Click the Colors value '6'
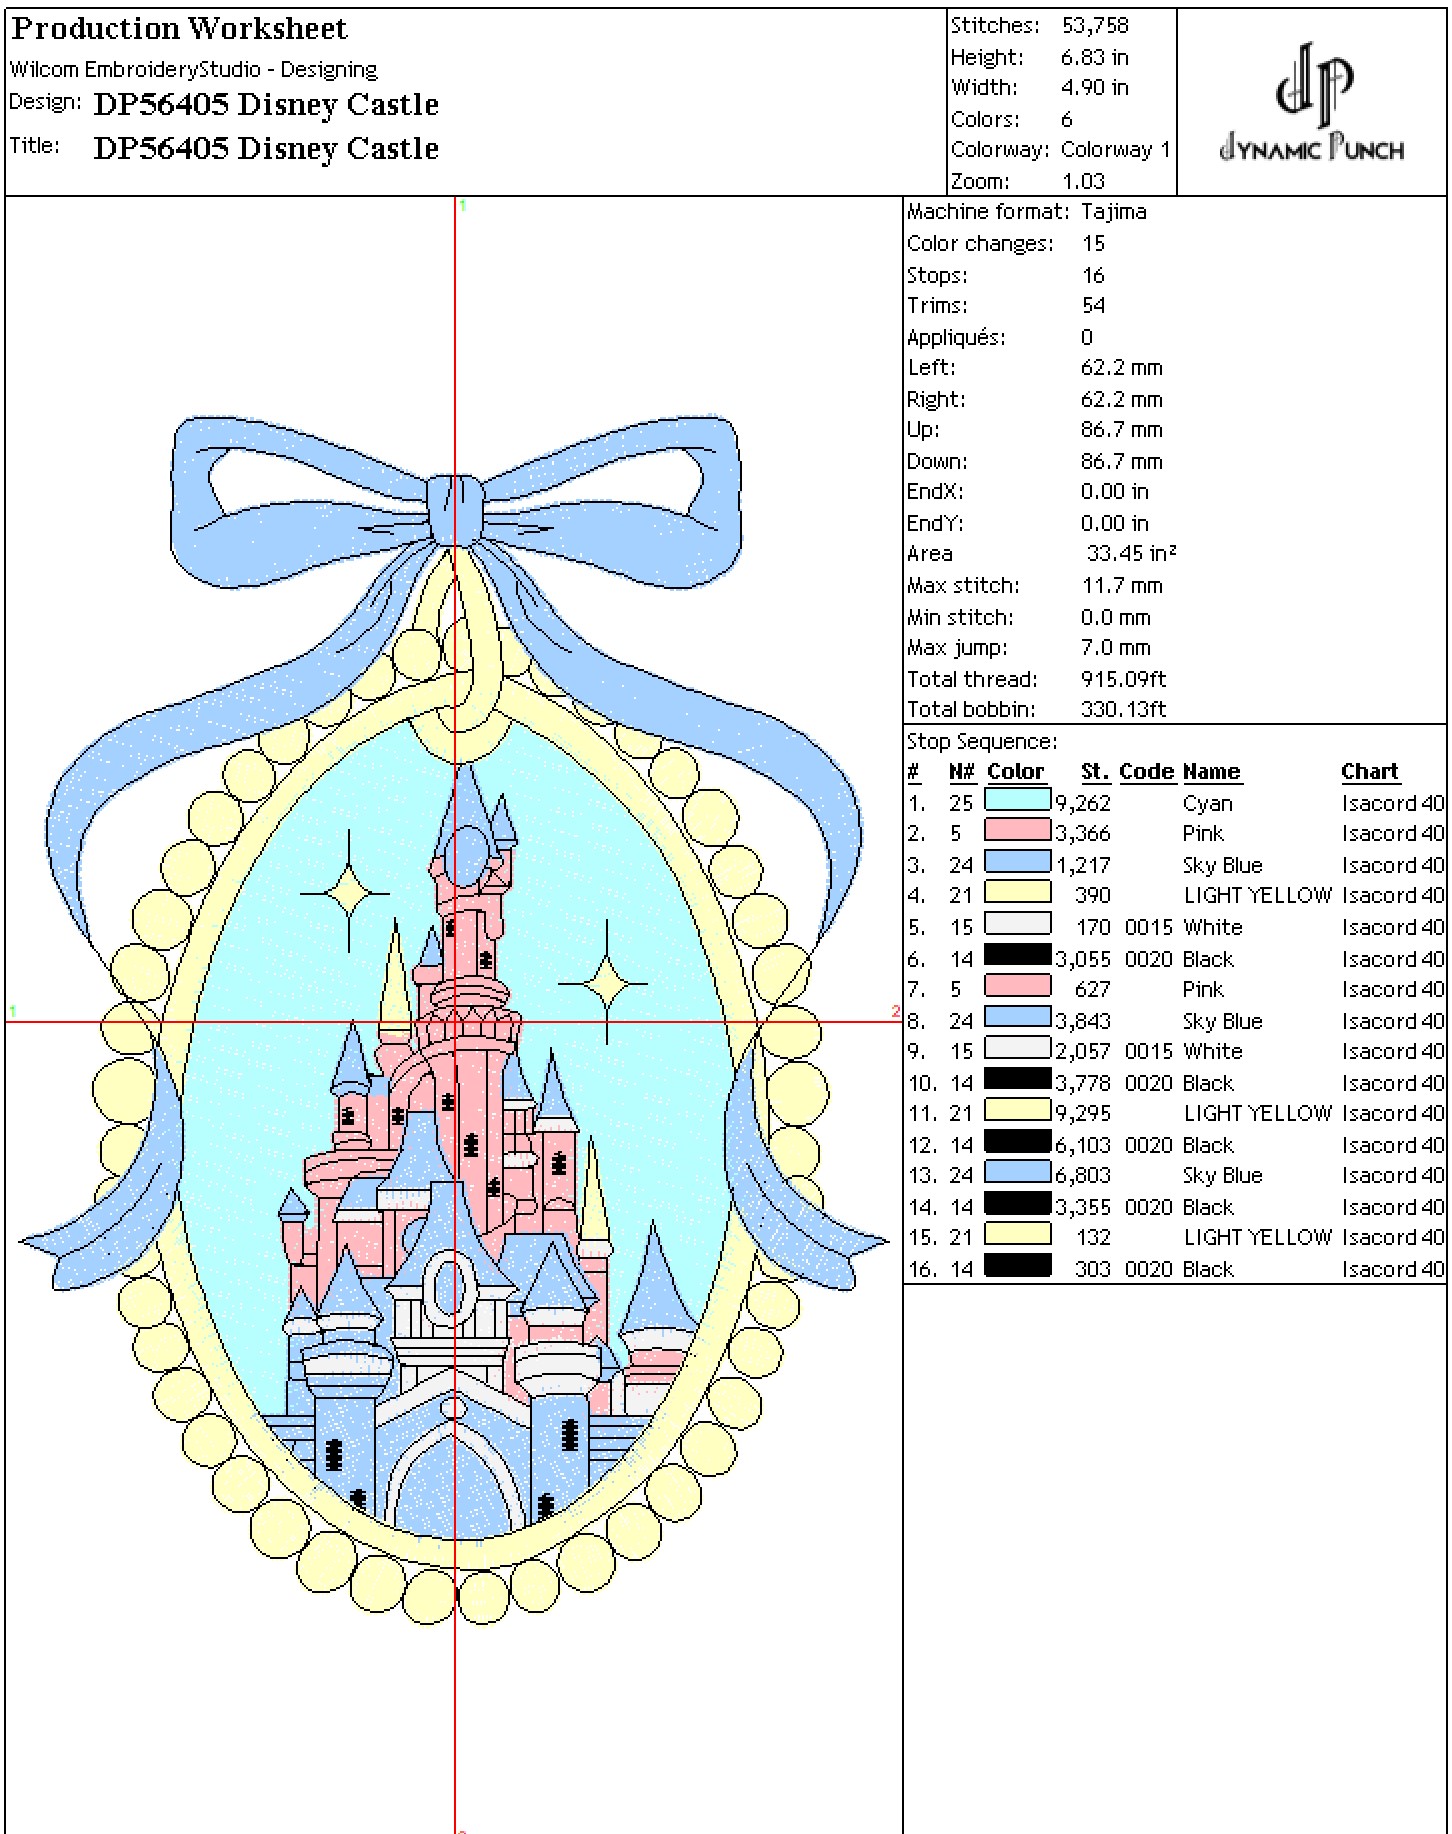Image resolution: width=1452 pixels, height=1834 pixels. [x=1067, y=119]
